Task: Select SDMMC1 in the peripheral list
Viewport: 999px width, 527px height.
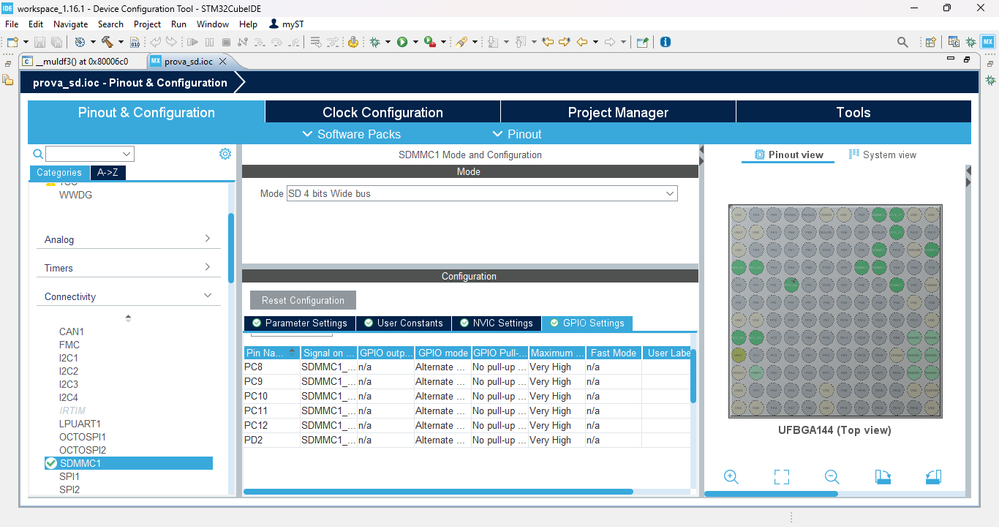Action: (128, 463)
